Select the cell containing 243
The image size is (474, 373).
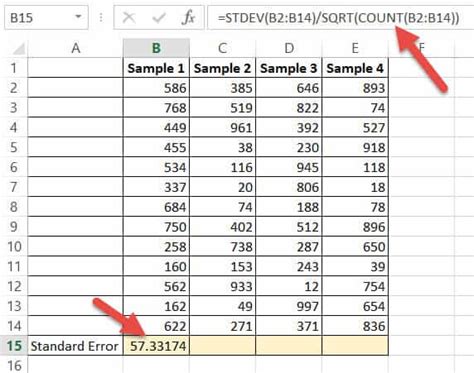click(x=289, y=266)
